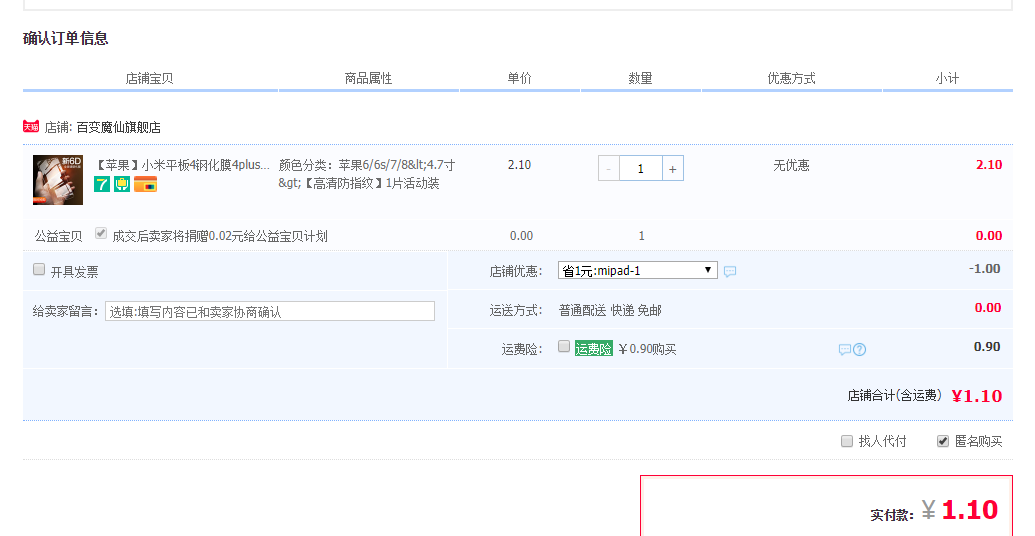Decrease quantity with the minus button

click(x=609, y=169)
